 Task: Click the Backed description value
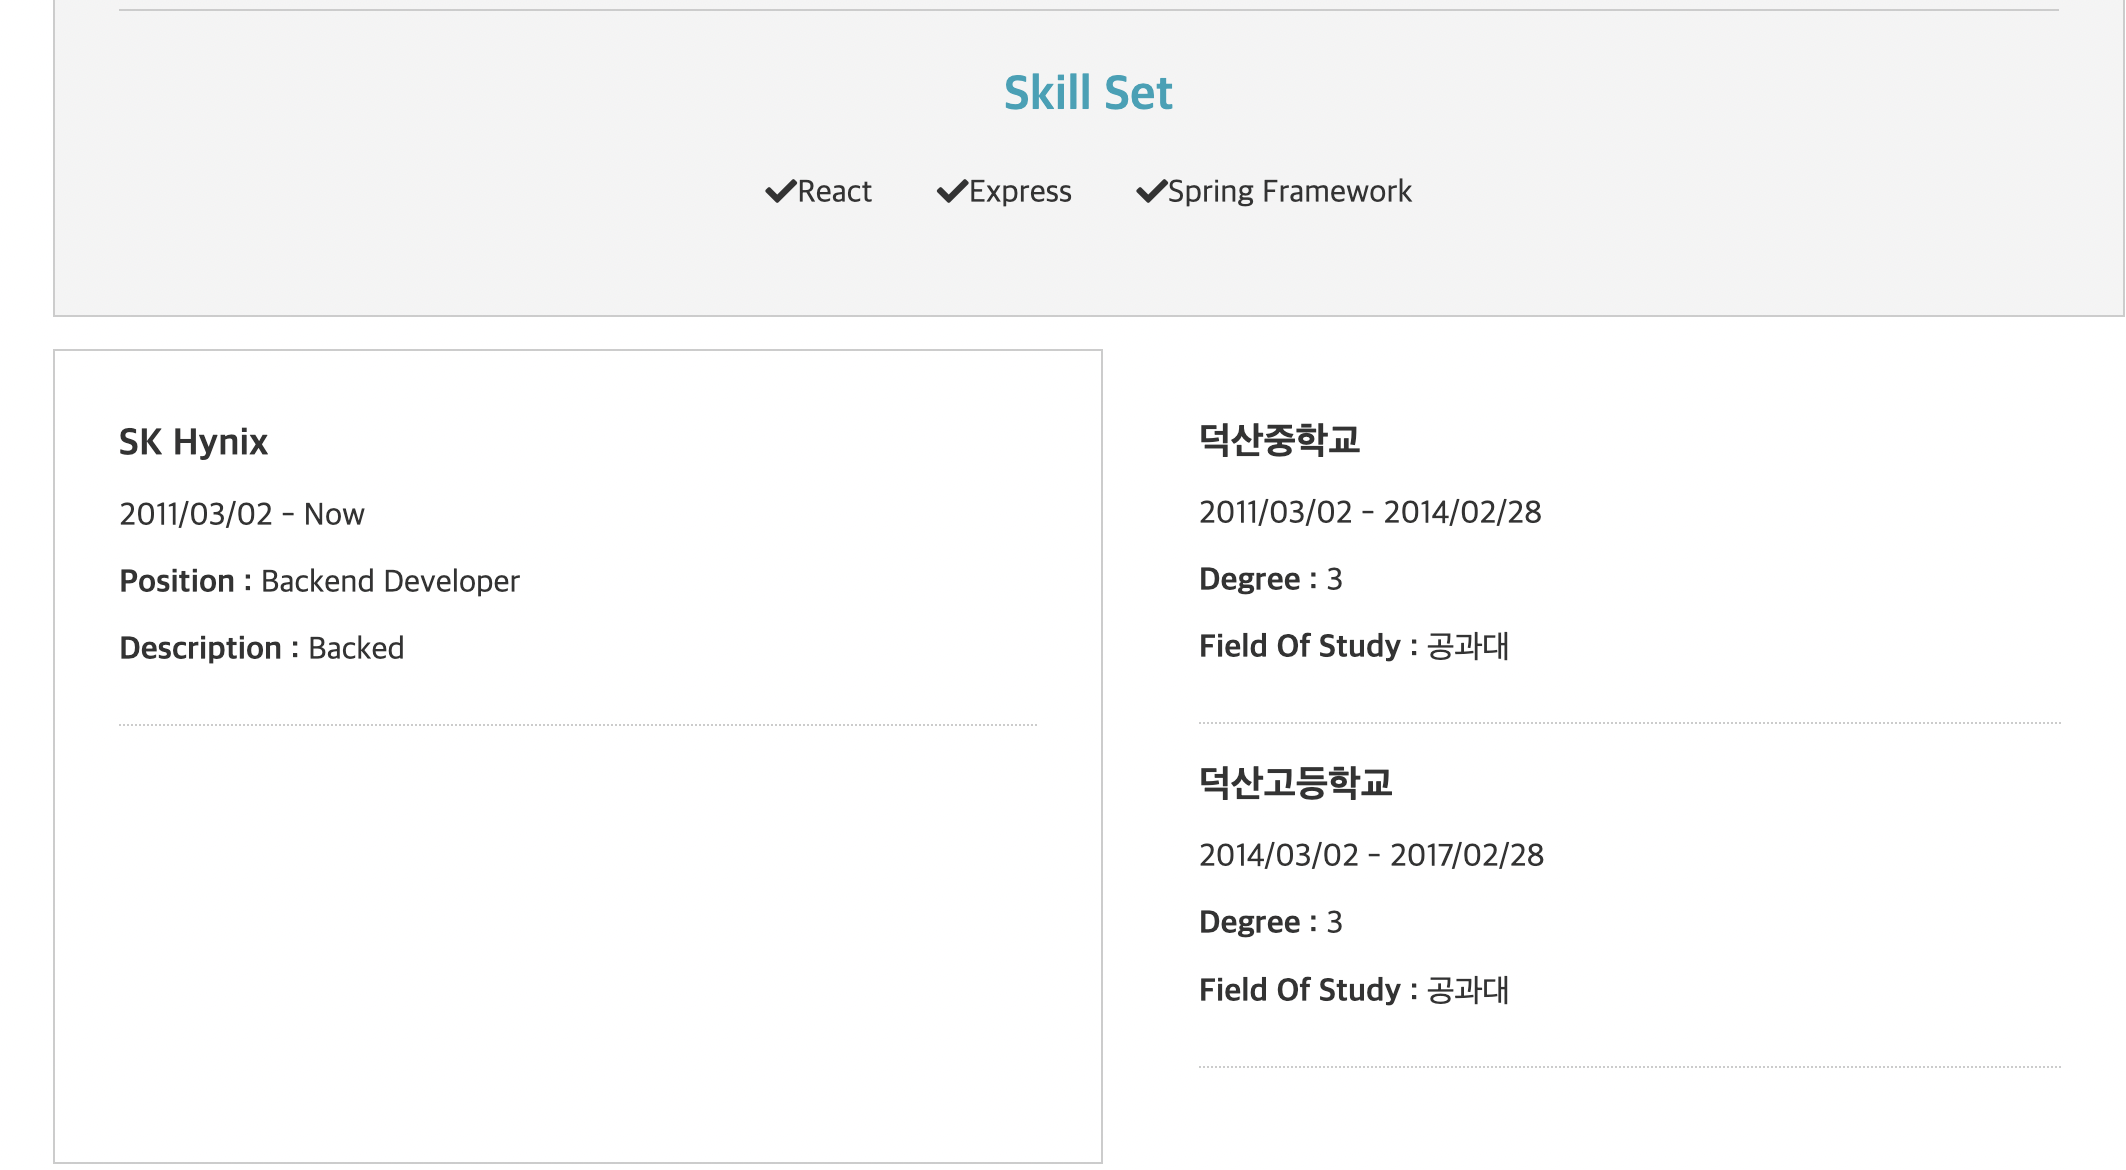356,648
